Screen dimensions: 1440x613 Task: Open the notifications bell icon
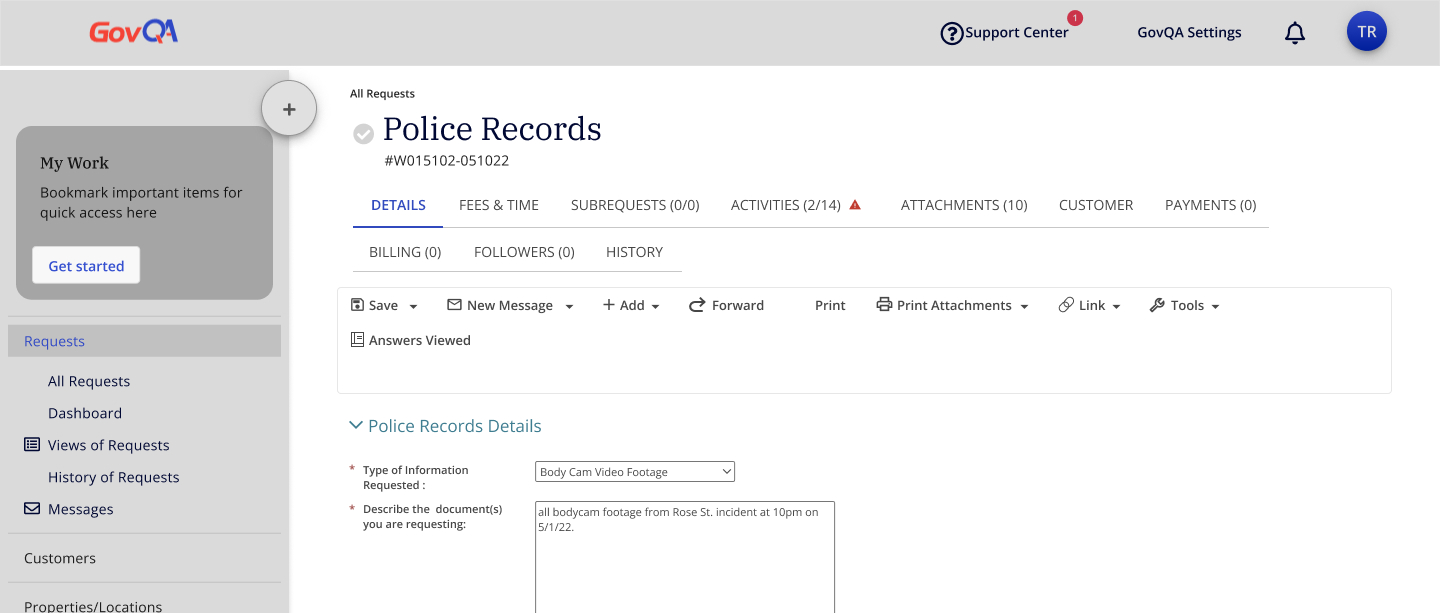coord(1295,33)
